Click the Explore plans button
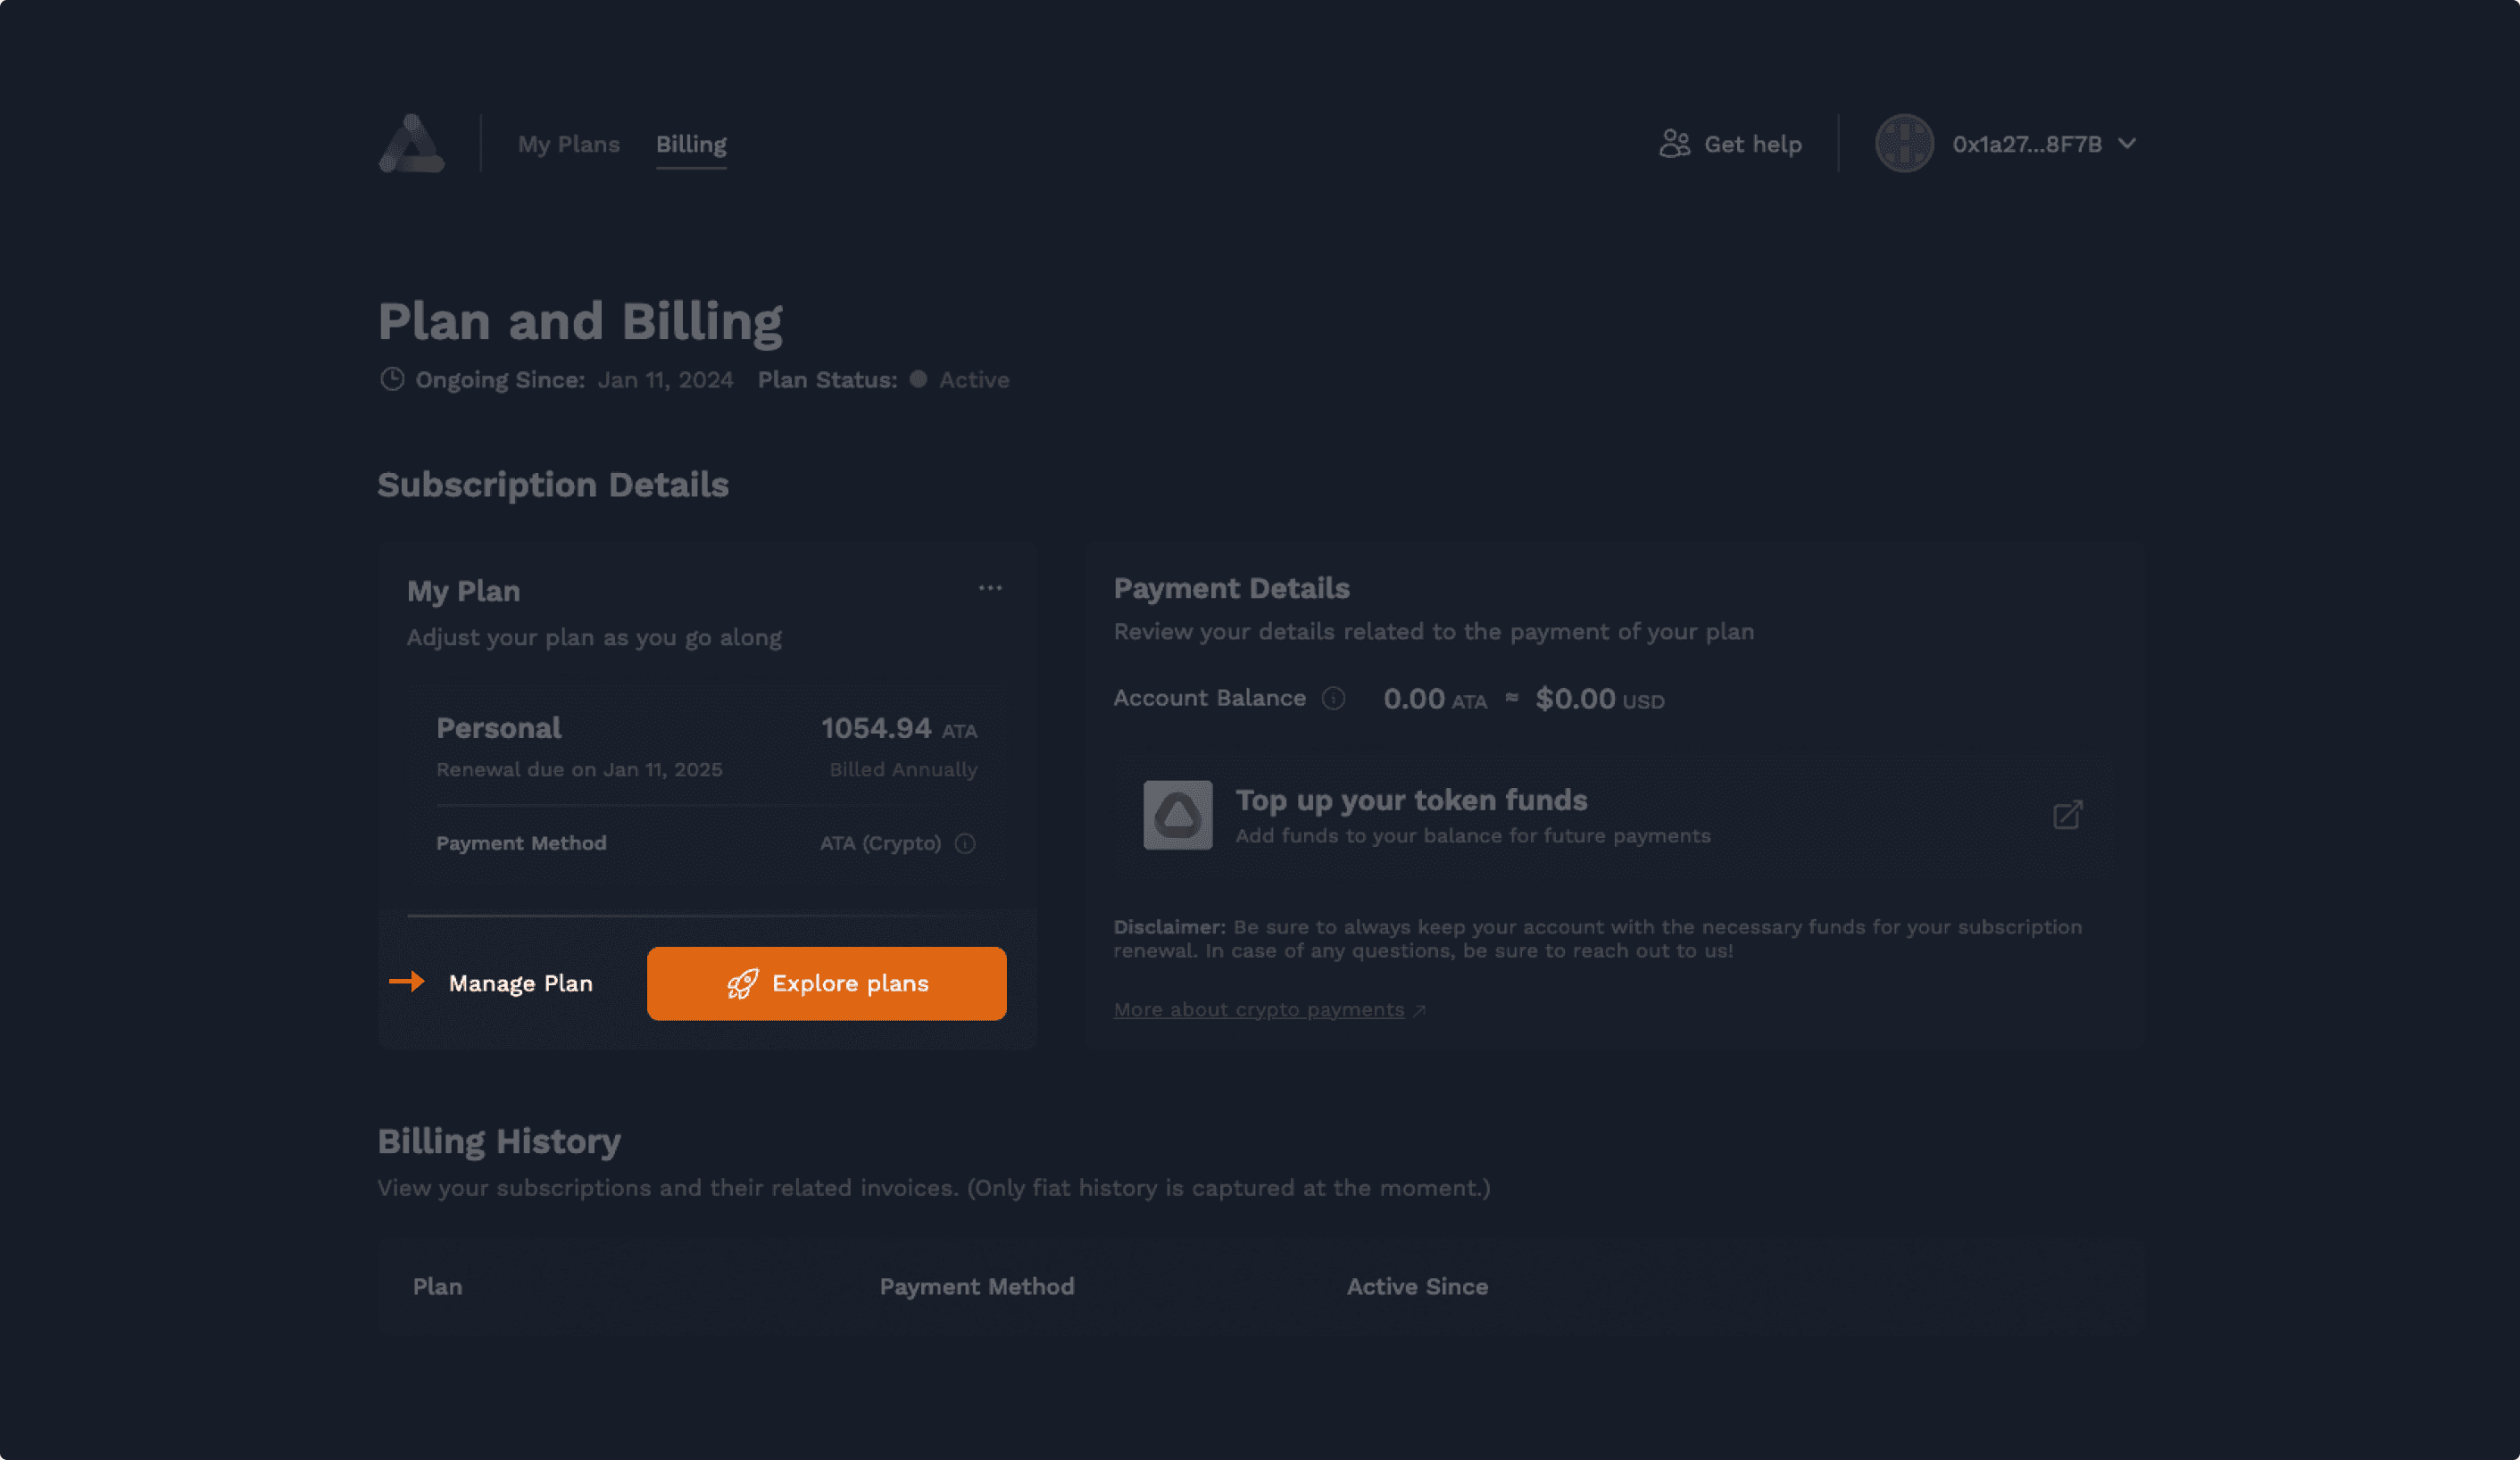2520x1460 pixels. coord(849,984)
